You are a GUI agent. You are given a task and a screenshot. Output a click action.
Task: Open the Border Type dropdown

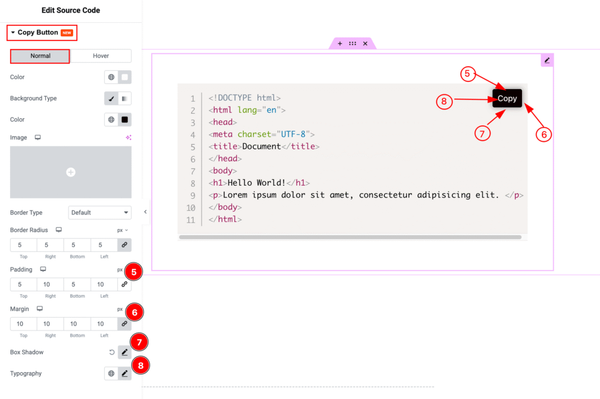[x=100, y=212]
